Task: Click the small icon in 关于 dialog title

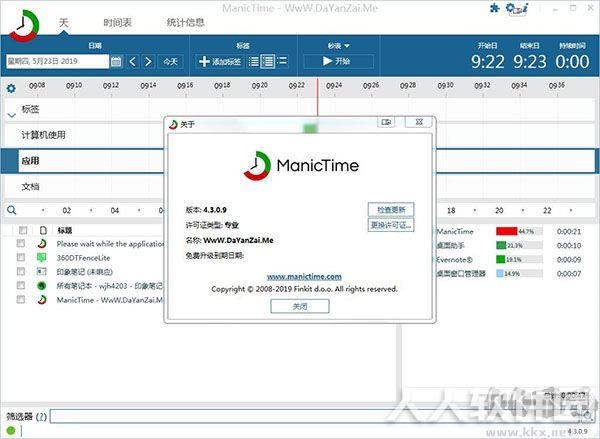Action: (173, 124)
